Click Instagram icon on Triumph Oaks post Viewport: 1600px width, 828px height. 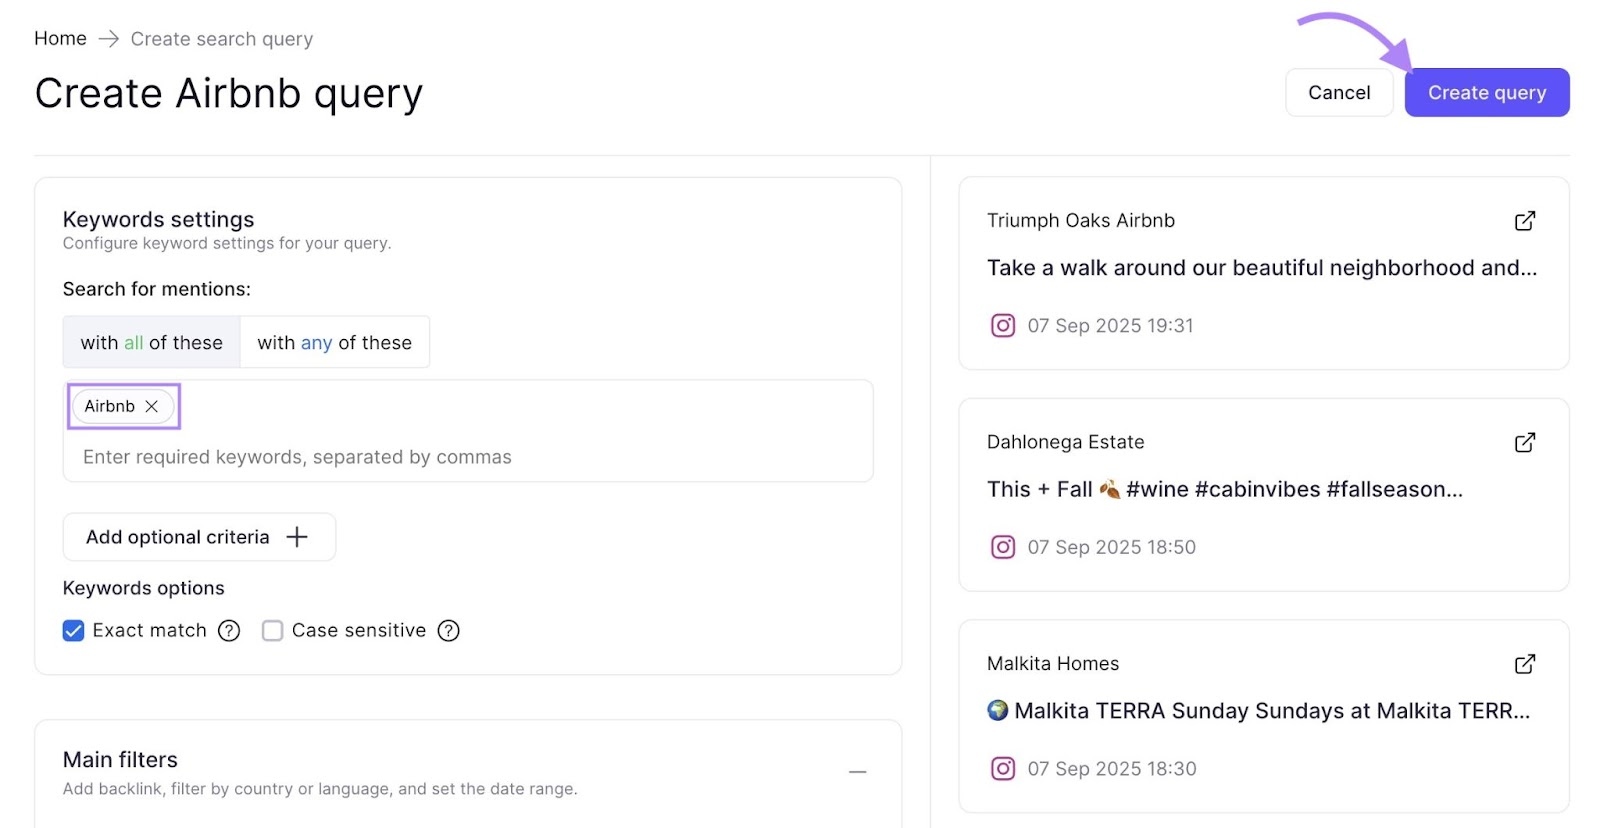pos(1002,326)
